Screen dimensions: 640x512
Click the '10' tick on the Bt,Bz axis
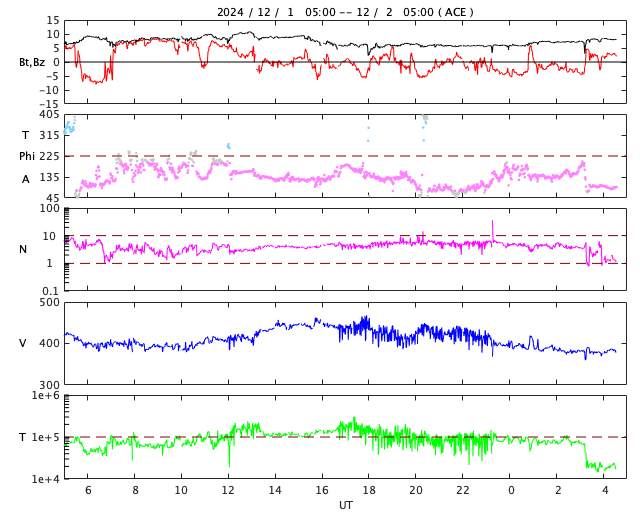53,34
